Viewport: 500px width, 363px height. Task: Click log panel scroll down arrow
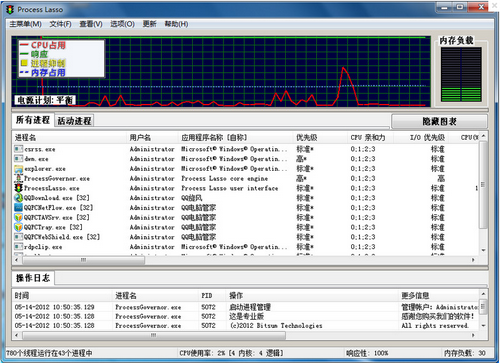tap(483, 326)
